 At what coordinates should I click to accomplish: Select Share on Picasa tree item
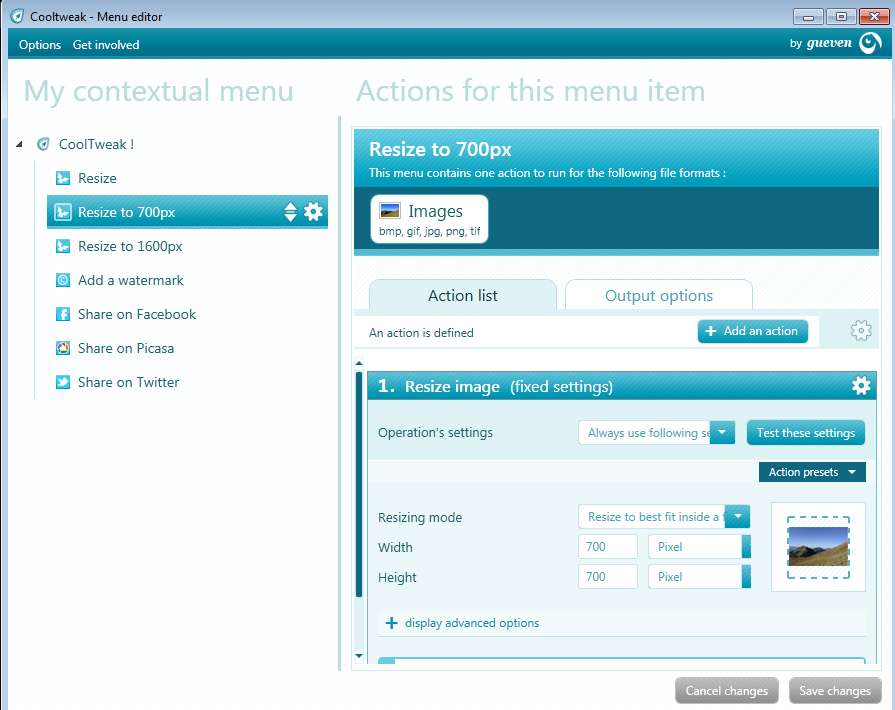click(x=126, y=348)
